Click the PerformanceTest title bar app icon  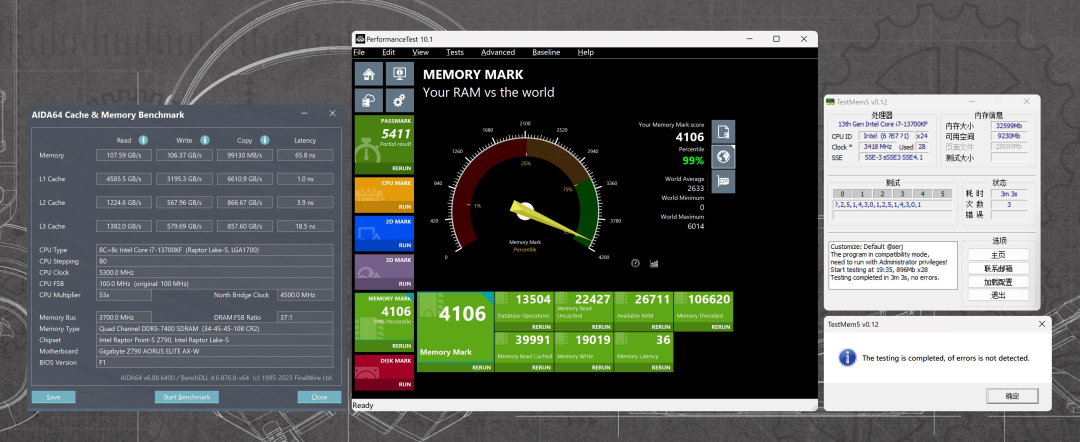(x=360, y=39)
